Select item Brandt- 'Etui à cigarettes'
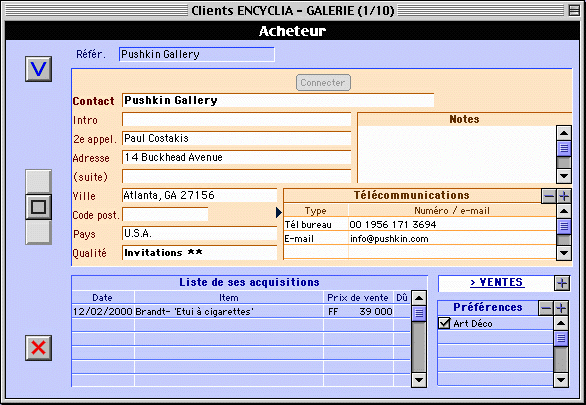Viewport: 586px width, 405px height. point(229,311)
